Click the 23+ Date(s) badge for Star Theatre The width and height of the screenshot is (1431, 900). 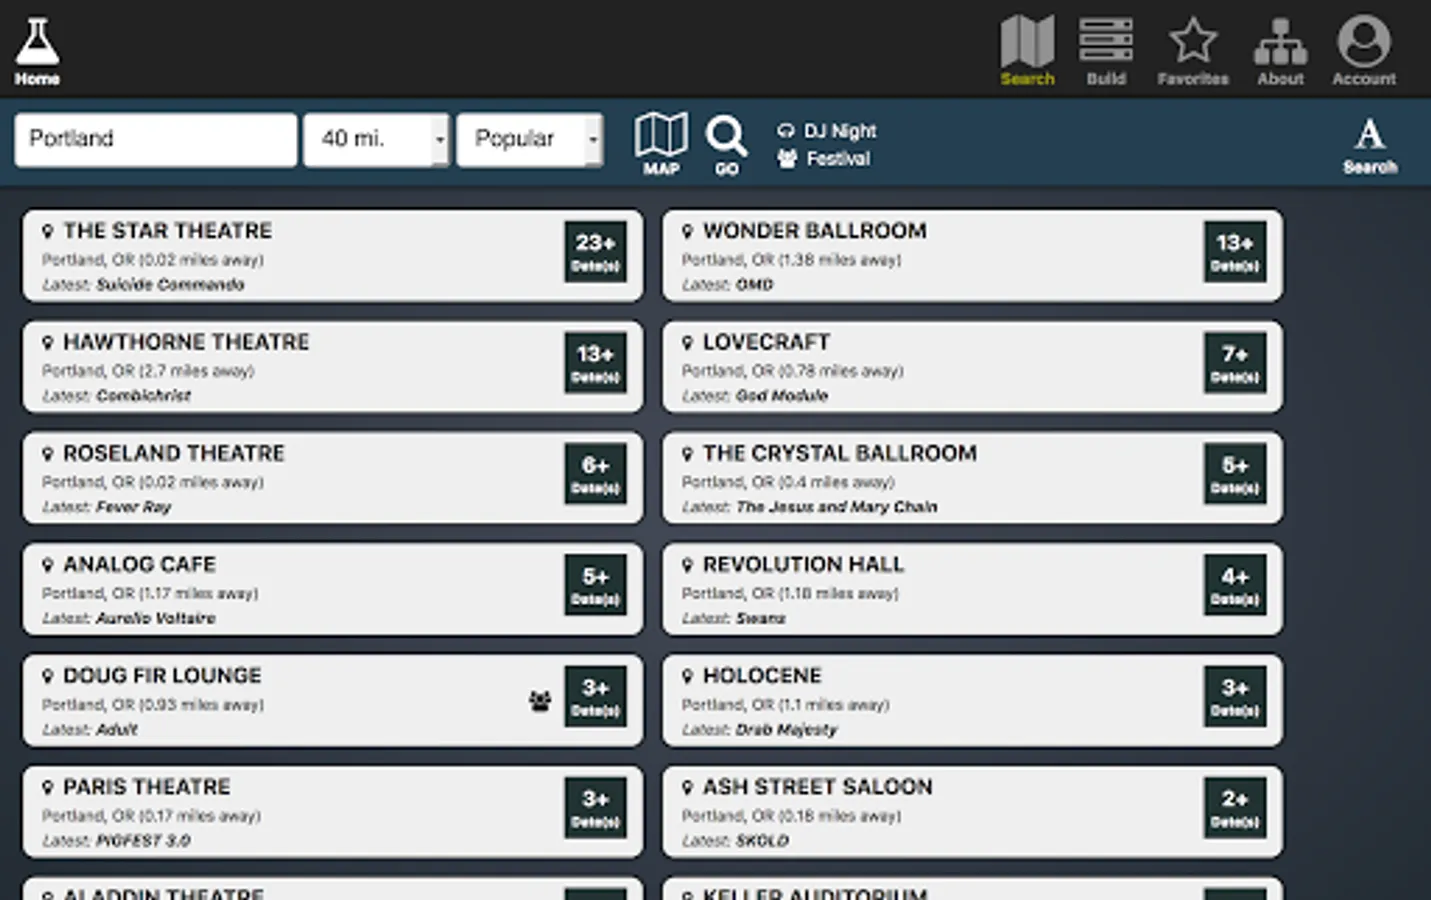tap(595, 251)
